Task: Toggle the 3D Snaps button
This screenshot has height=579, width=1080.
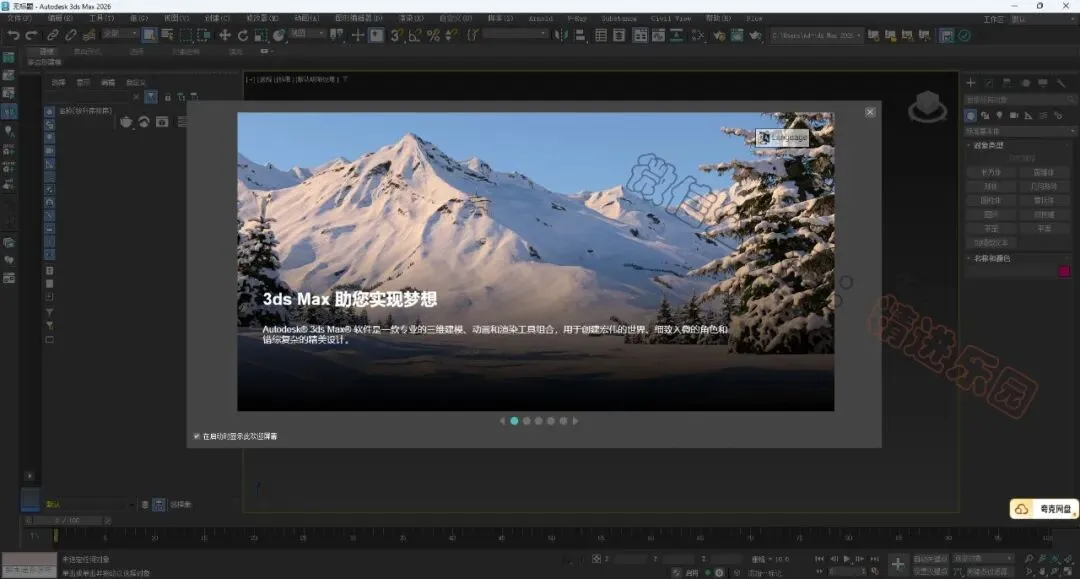Action: pyautogui.click(x=397, y=35)
